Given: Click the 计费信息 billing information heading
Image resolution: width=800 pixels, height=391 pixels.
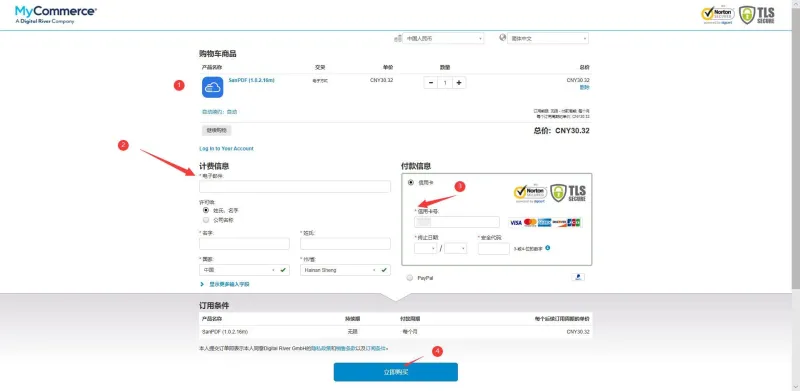Looking at the screenshot, I should [214, 166].
